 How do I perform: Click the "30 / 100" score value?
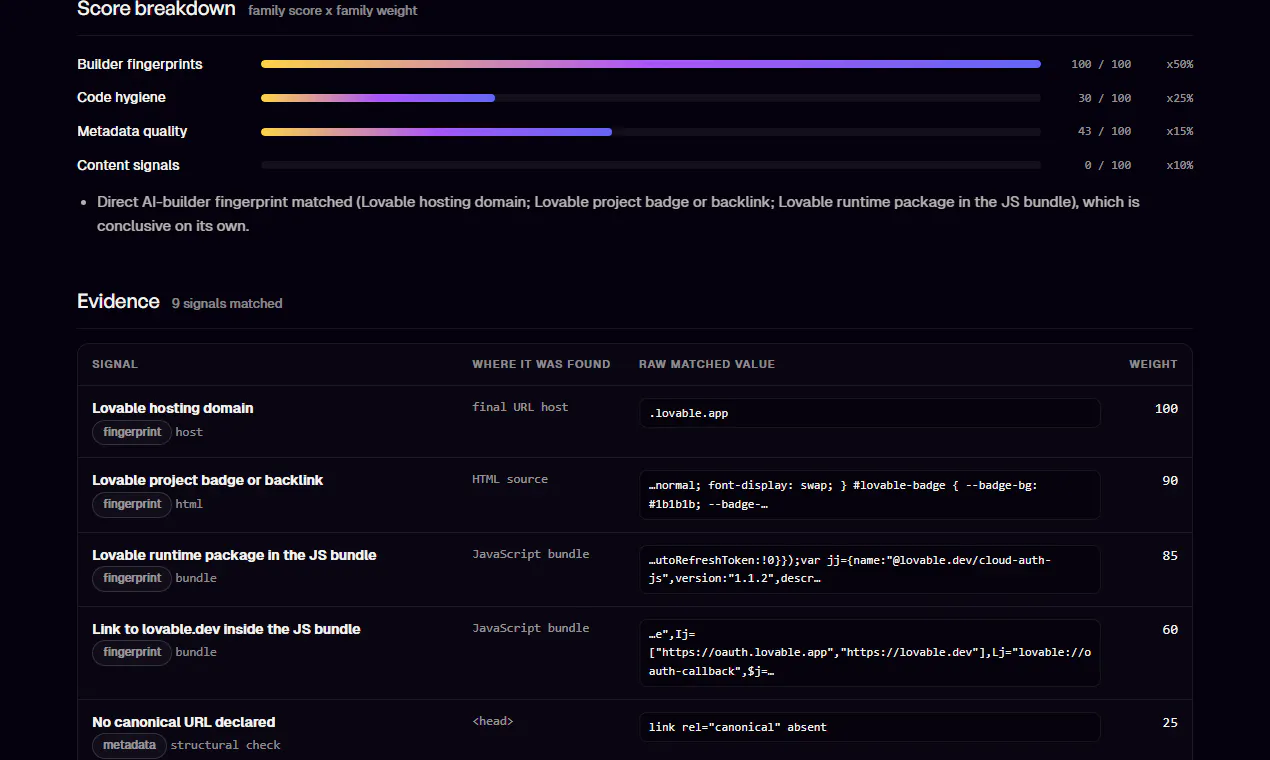click(x=1105, y=98)
